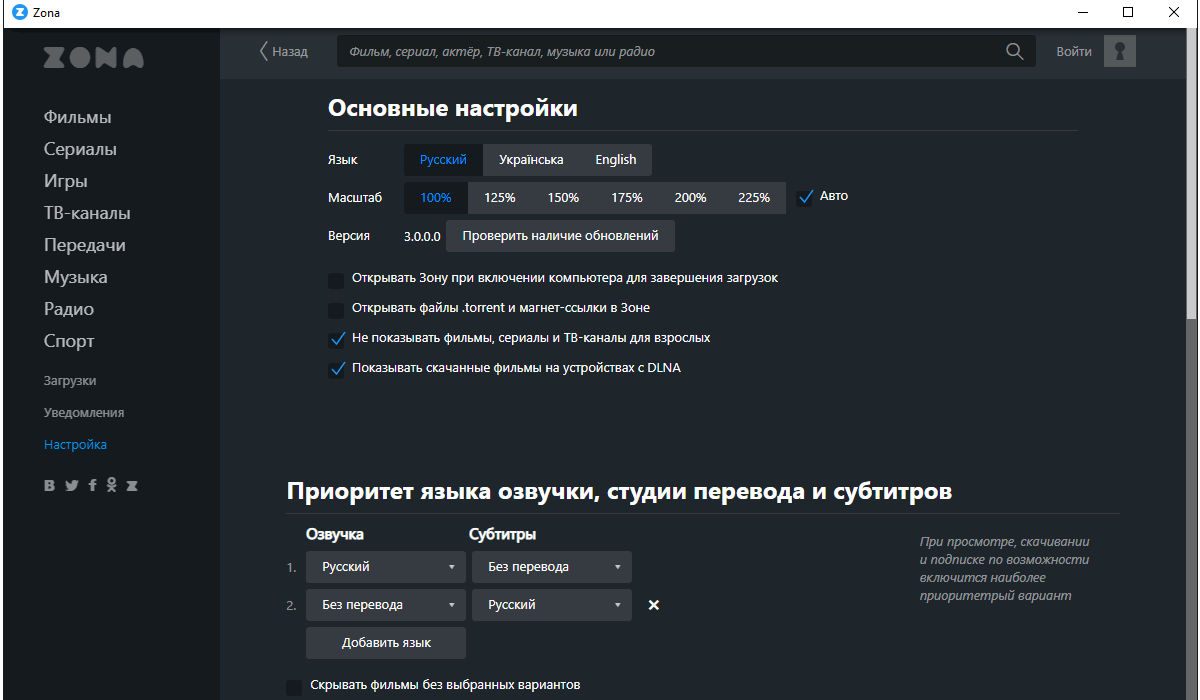Disable hiding adult films and channels
The image size is (1200, 700).
[336, 339]
